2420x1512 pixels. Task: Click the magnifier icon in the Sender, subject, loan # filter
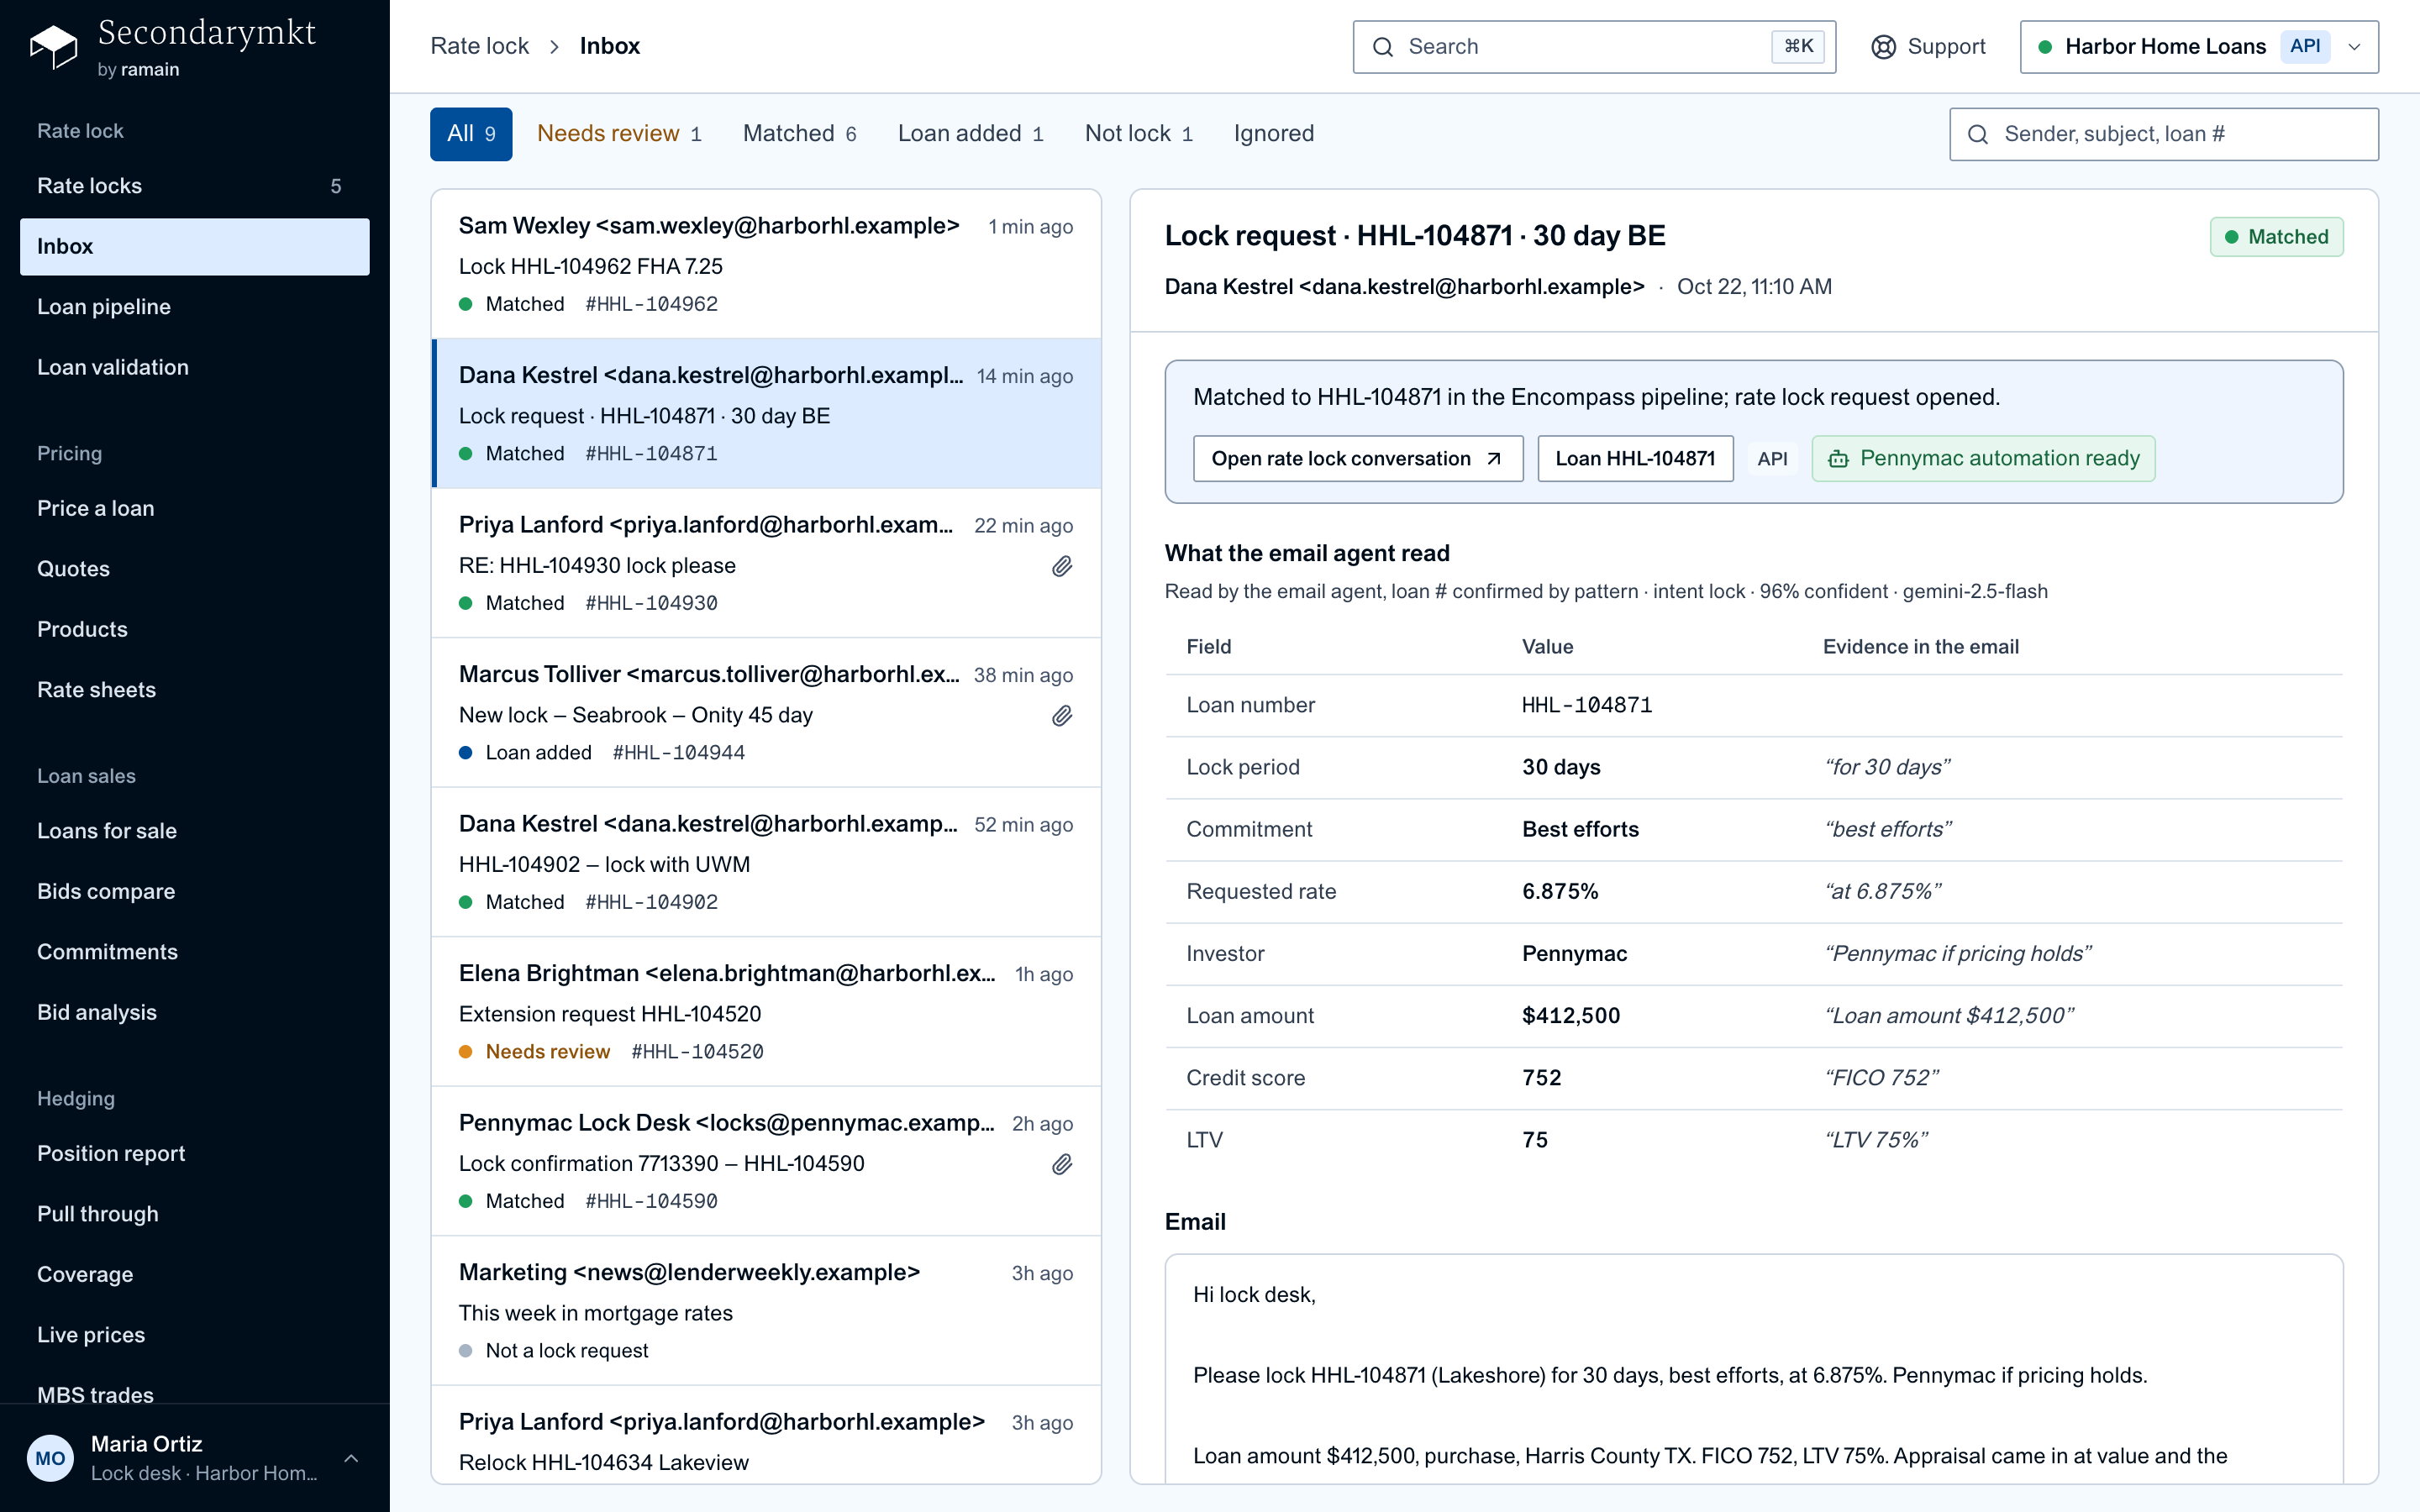[1978, 134]
